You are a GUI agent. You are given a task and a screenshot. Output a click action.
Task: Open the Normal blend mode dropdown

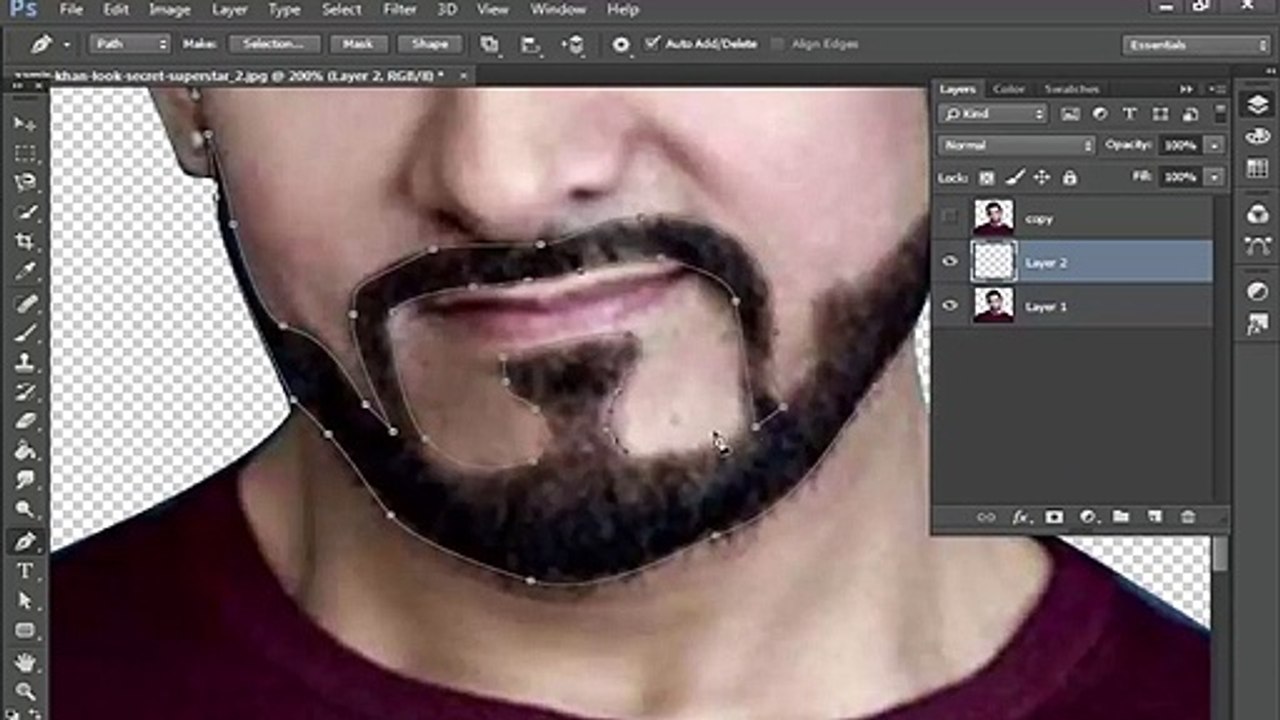tap(1017, 146)
